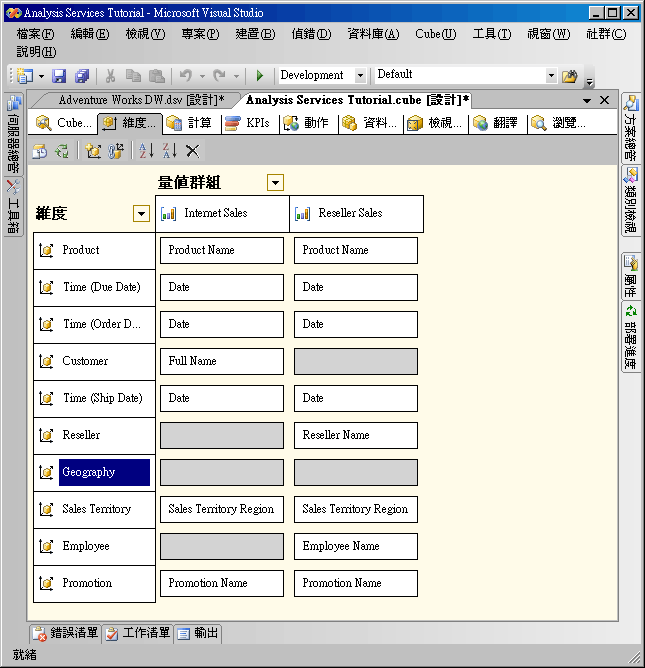Click the Save toolbar icon

(59, 76)
